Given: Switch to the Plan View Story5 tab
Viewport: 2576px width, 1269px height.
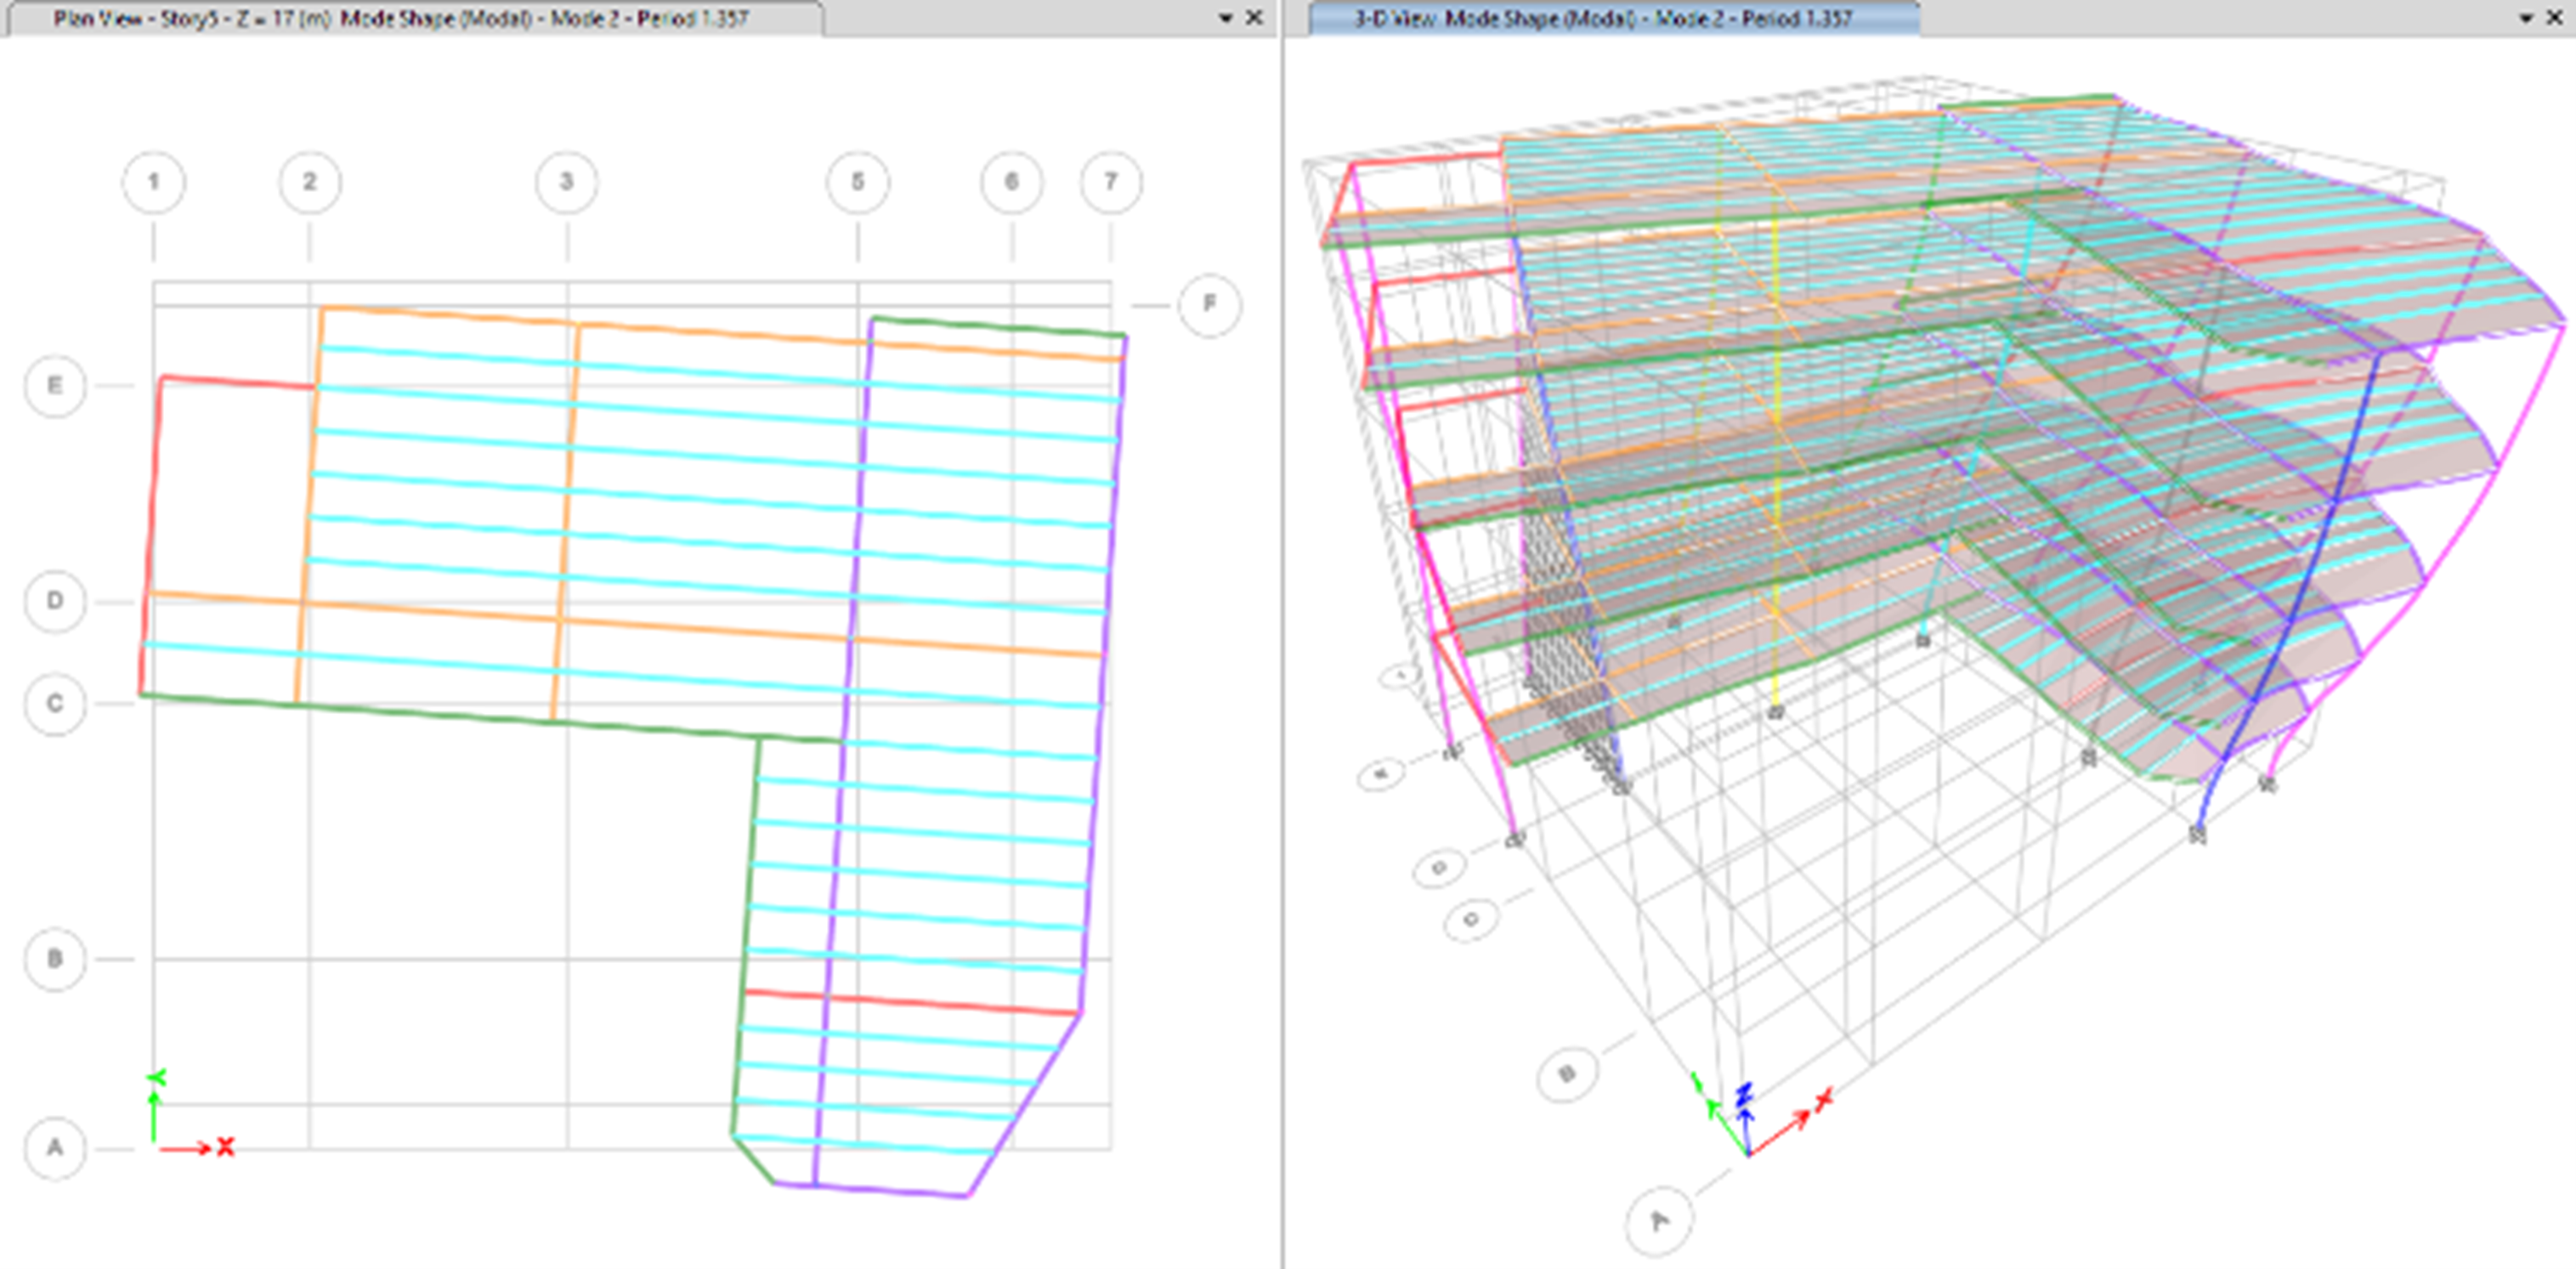Looking at the screenshot, I should pyautogui.click(x=400, y=18).
